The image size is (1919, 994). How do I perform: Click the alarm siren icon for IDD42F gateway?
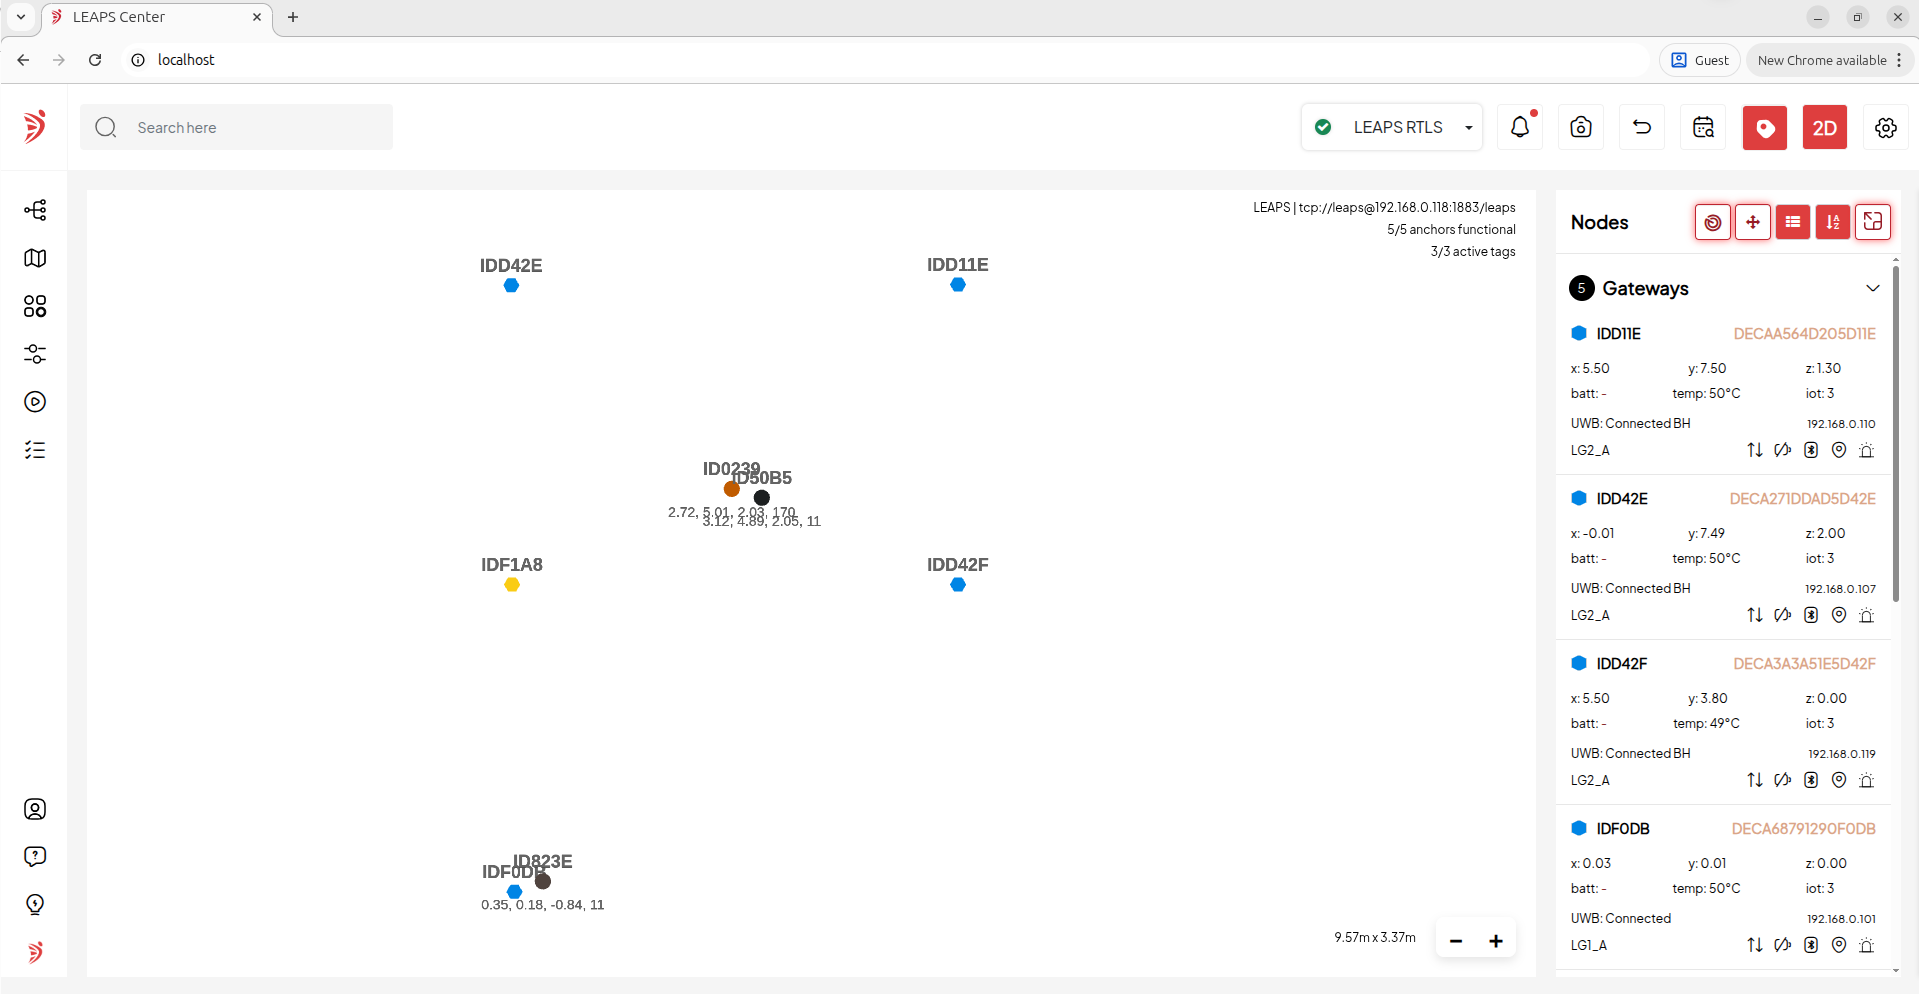(x=1866, y=780)
